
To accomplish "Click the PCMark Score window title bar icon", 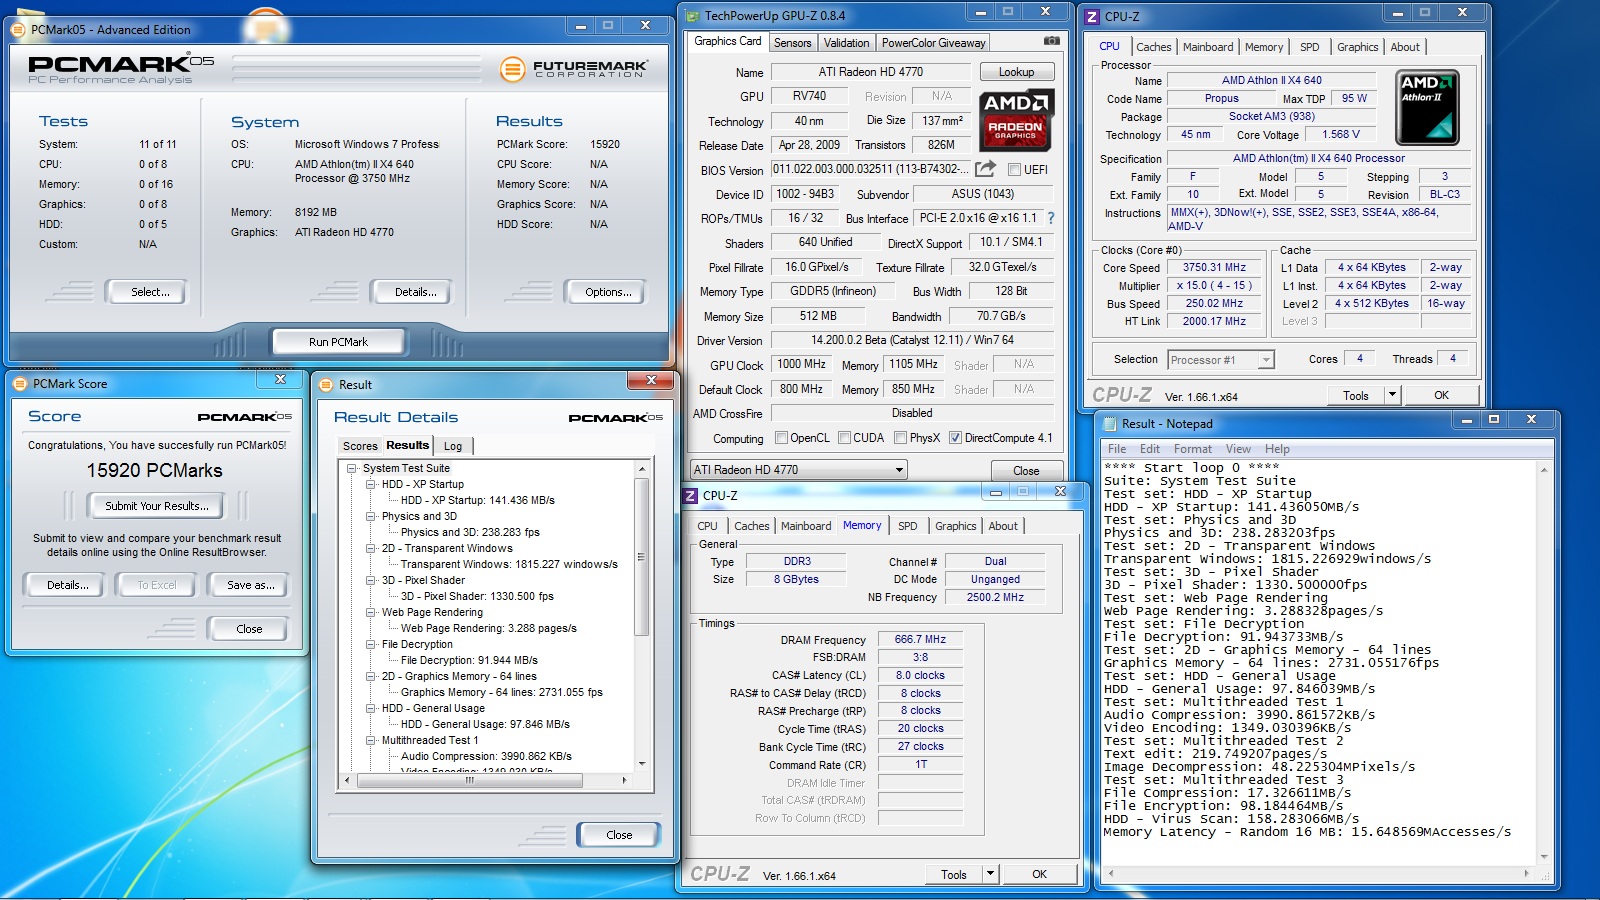I will pos(20,384).
